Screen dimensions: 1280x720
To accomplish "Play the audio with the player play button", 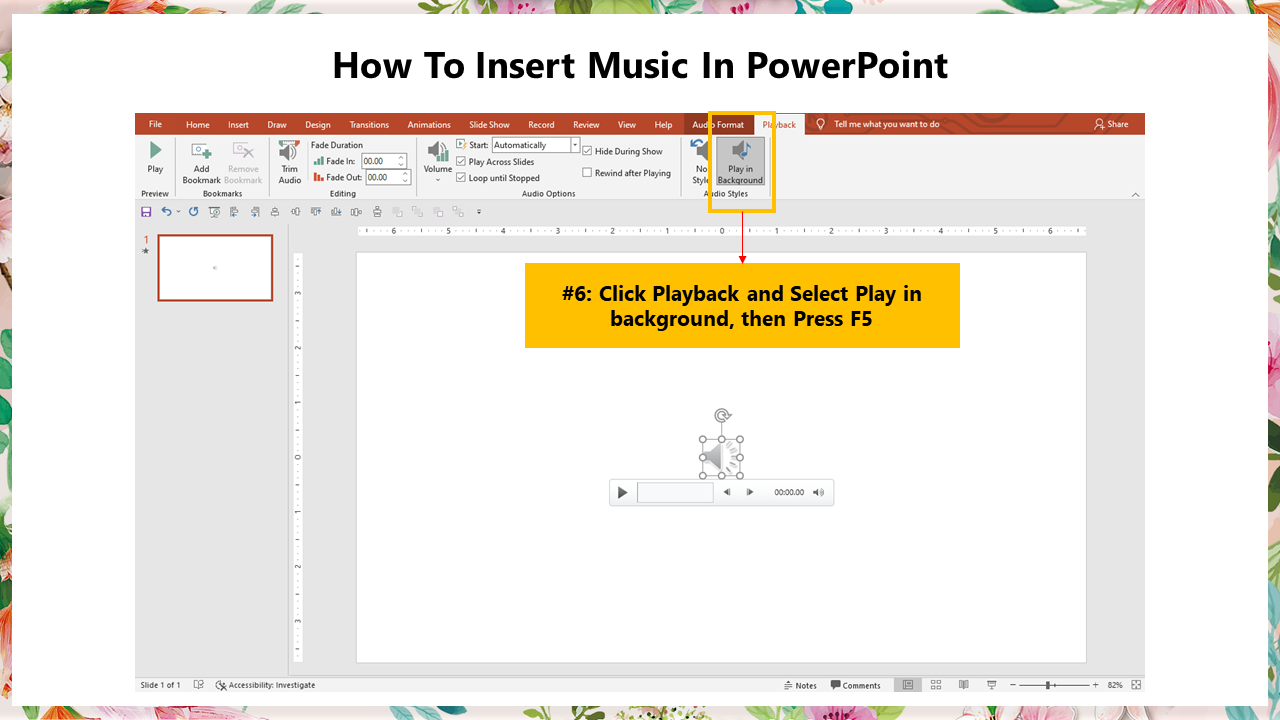I will [622, 492].
